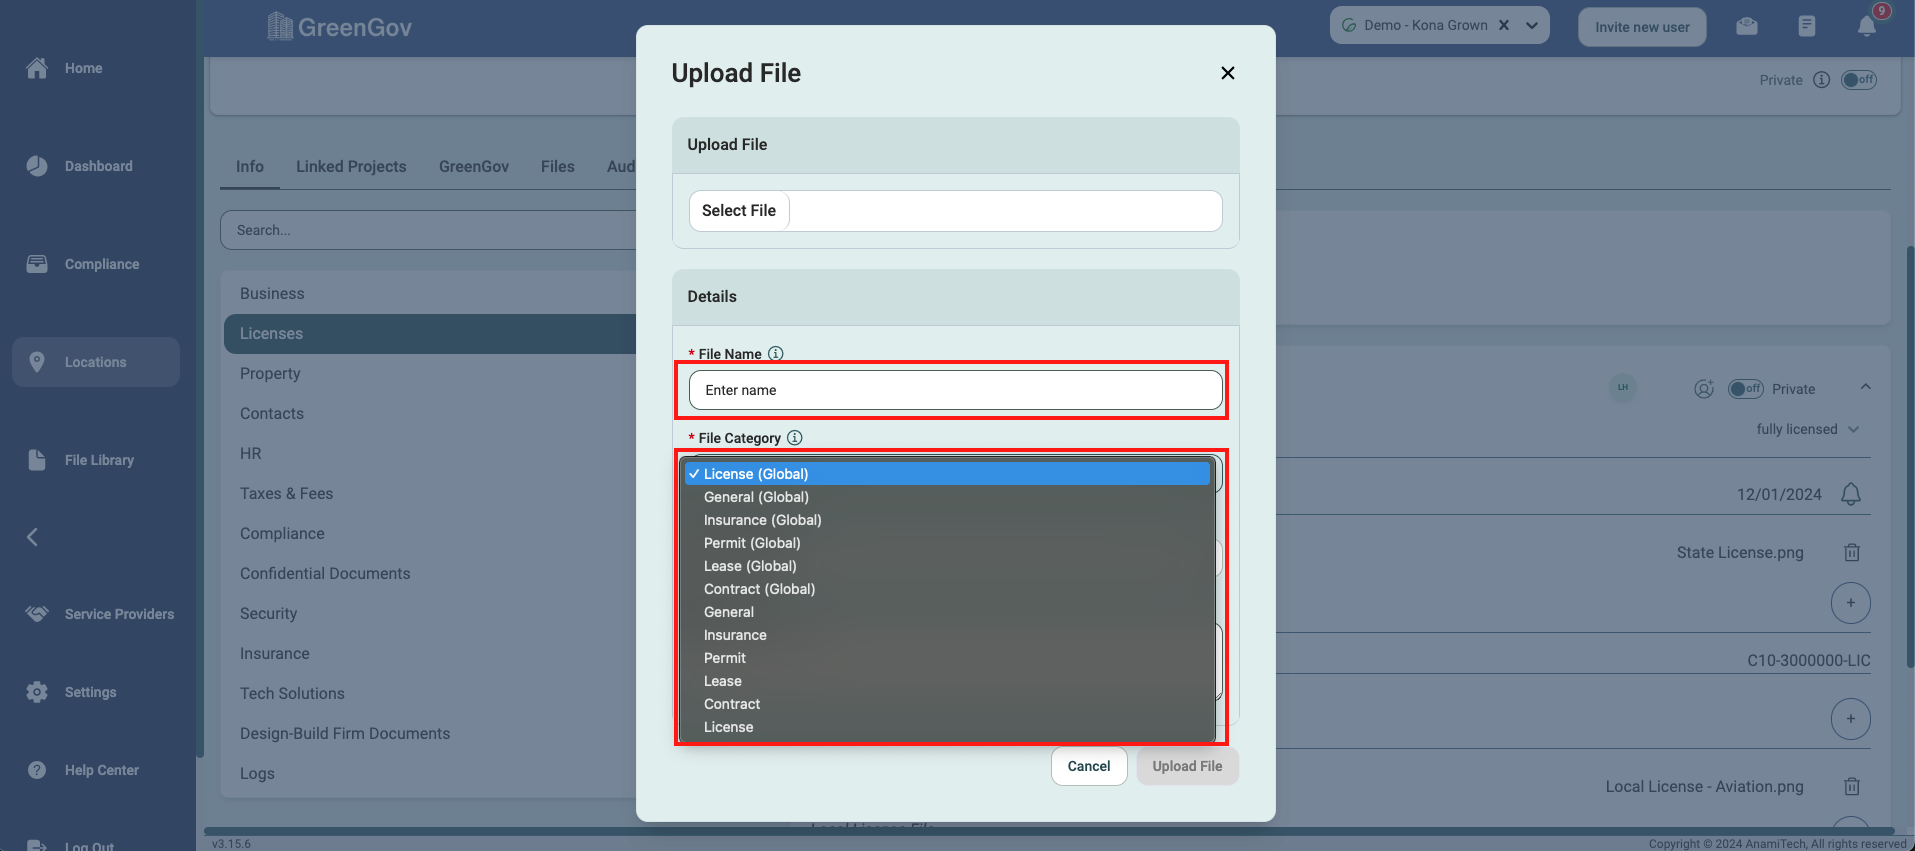Toggle the top Private switch
This screenshot has width=1915, height=851.
tap(1858, 80)
